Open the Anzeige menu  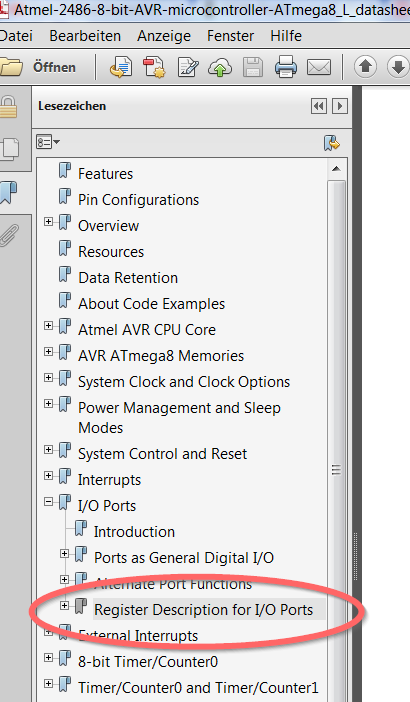pyautogui.click(x=164, y=36)
